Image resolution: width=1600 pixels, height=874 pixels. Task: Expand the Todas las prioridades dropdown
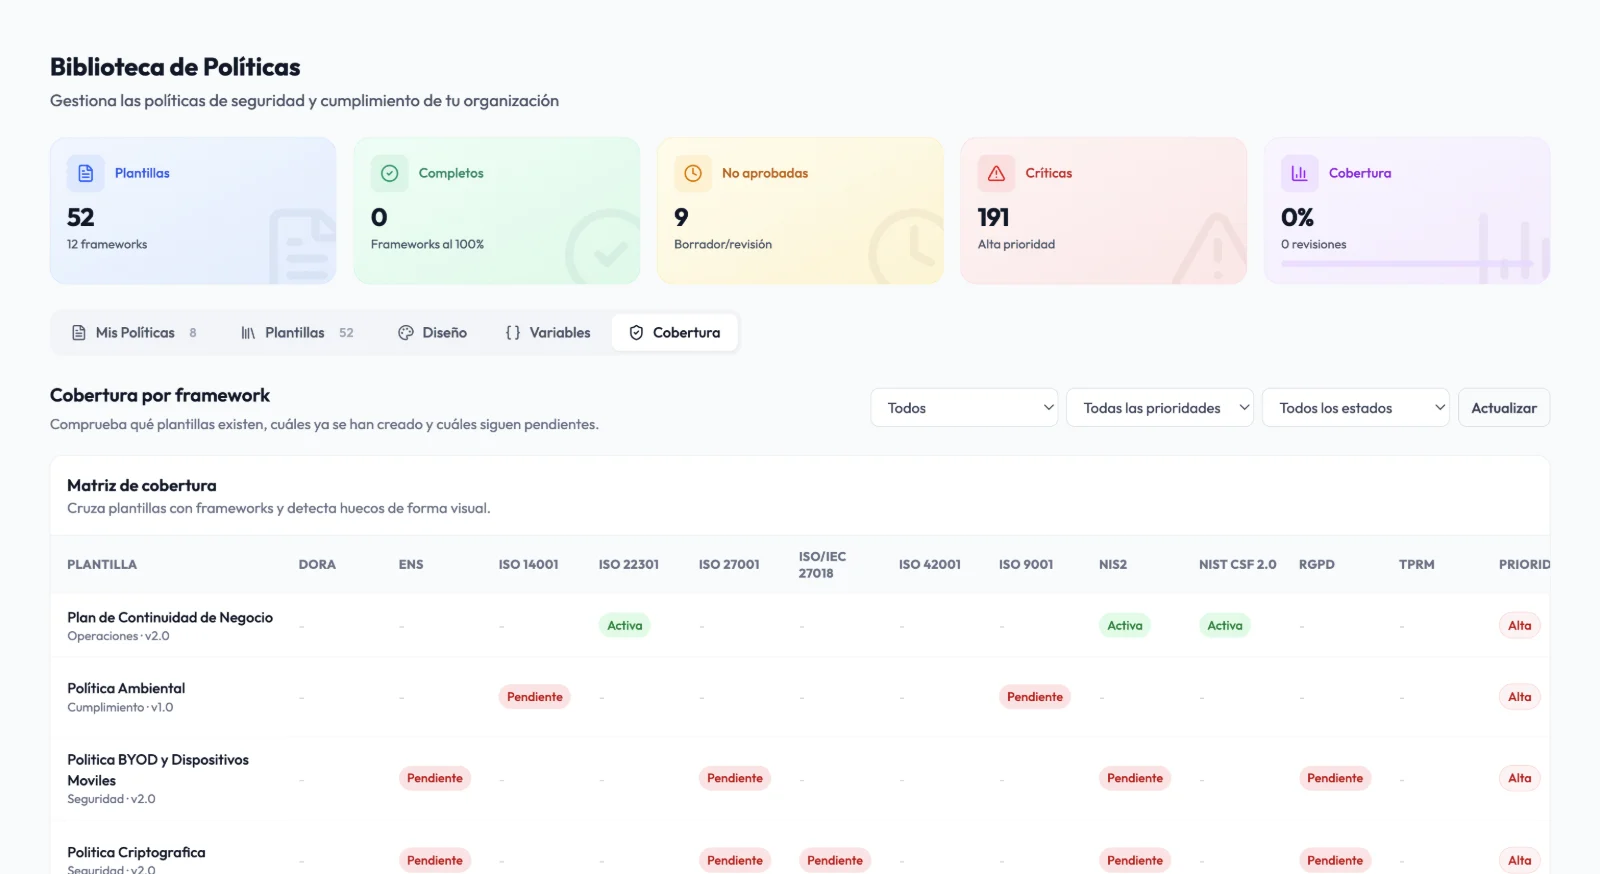1160,408
